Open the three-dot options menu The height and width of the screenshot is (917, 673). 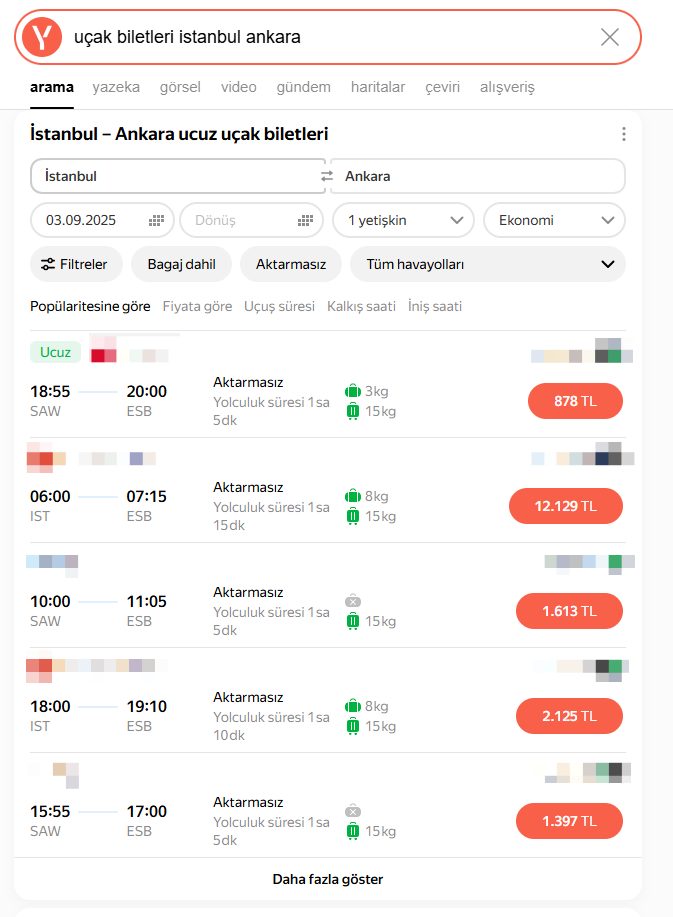(624, 134)
